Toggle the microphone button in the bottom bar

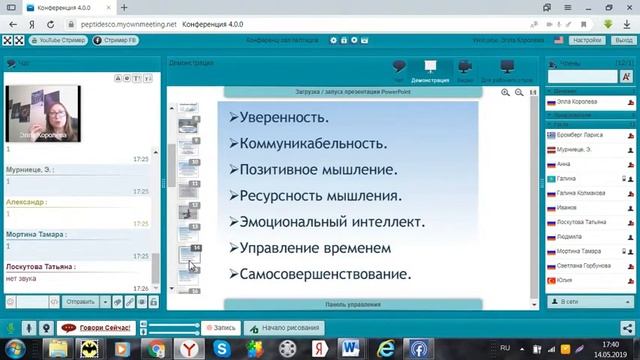click(29, 328)
